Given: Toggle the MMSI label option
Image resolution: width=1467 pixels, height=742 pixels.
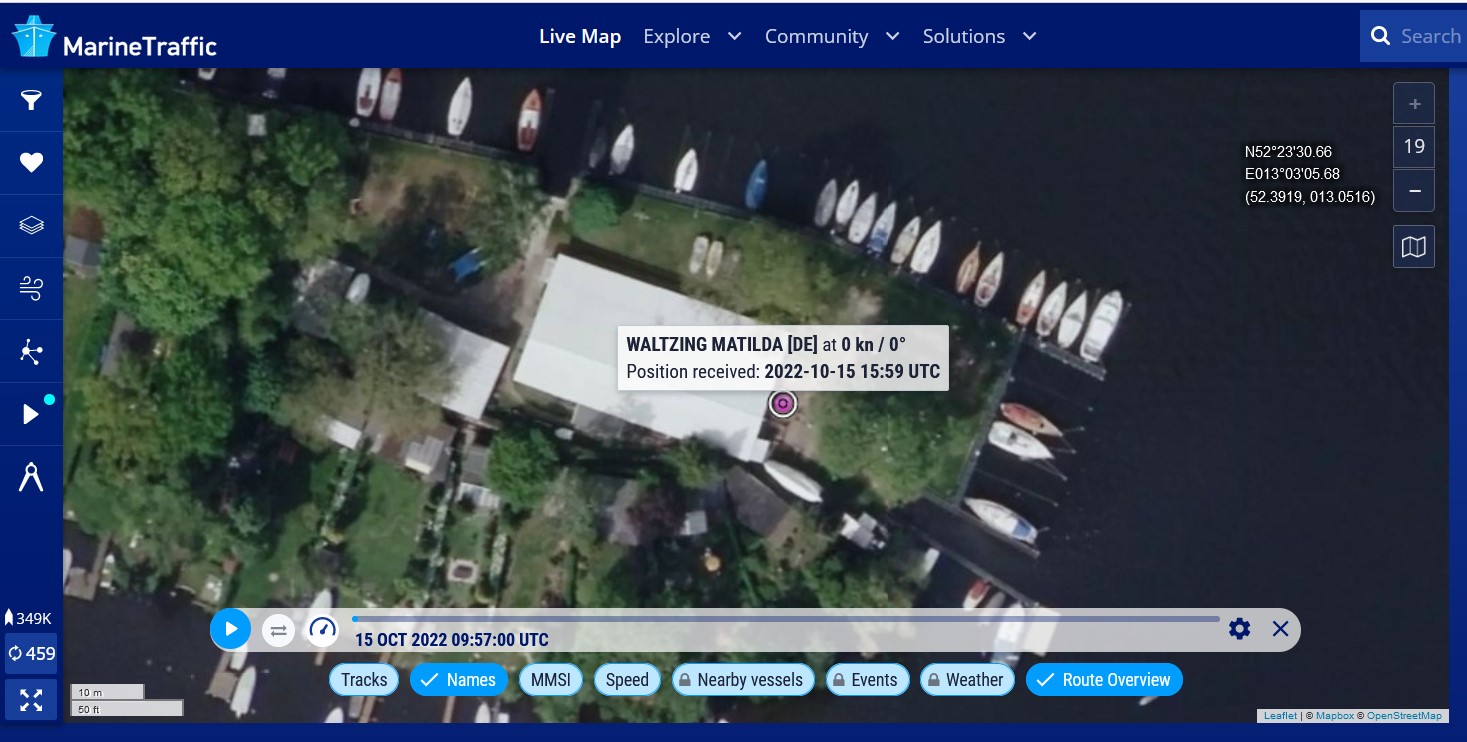Looking at the screenshot, I should 550,680.
